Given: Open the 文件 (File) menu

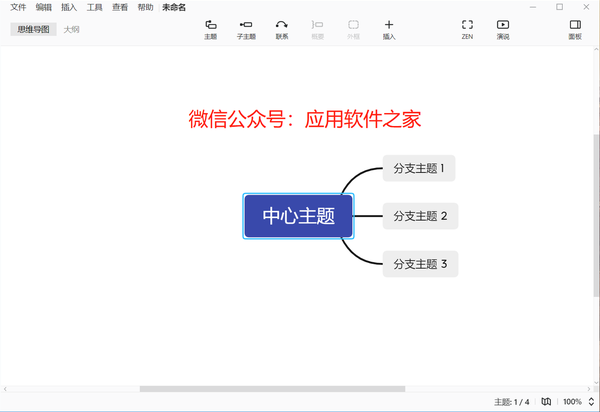Looking at the screenshot, I should pyautogui.click(x=18, y=7).
